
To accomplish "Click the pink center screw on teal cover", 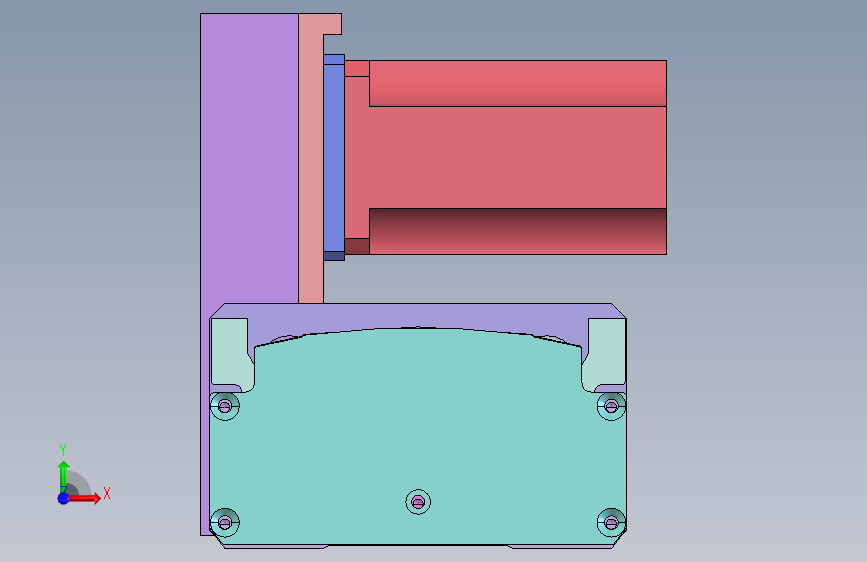I will click(418, 502).
